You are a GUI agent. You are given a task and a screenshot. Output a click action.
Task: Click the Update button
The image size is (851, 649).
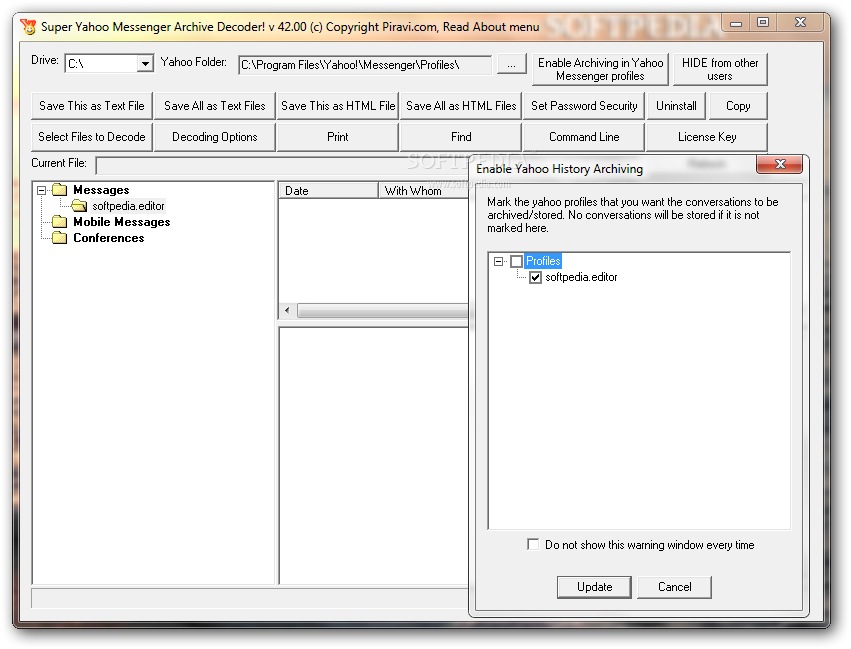(x=594, y=587)
